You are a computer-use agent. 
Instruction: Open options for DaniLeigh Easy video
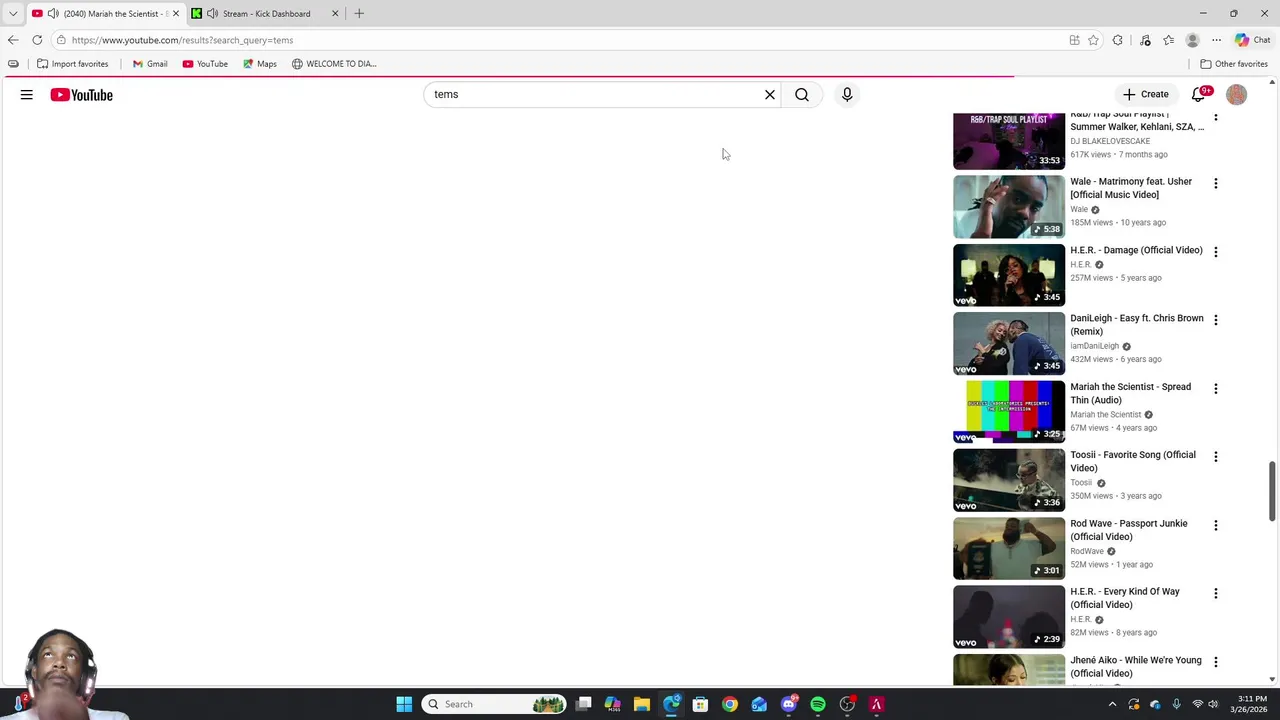[x=1216, y=320]
